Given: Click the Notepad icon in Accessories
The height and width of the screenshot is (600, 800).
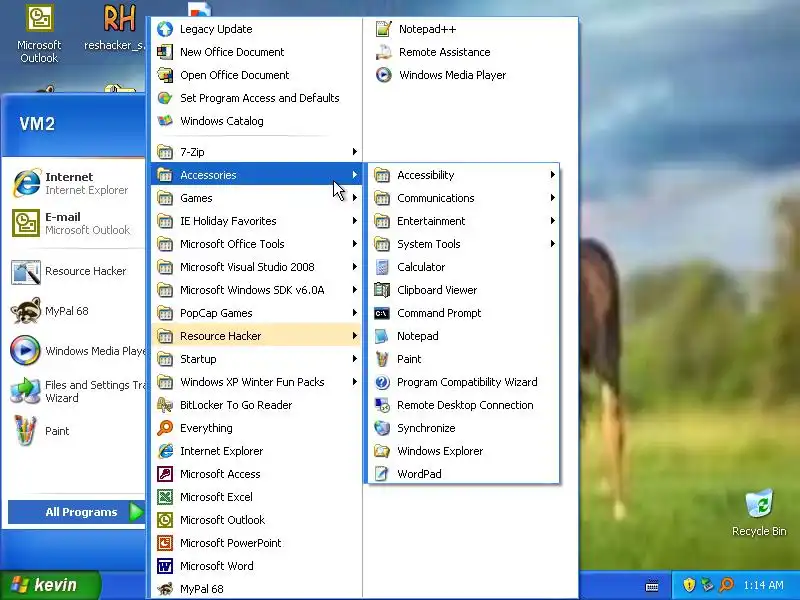Looking at the screenshot, I should pyautogui.click(x=382, y=336).
